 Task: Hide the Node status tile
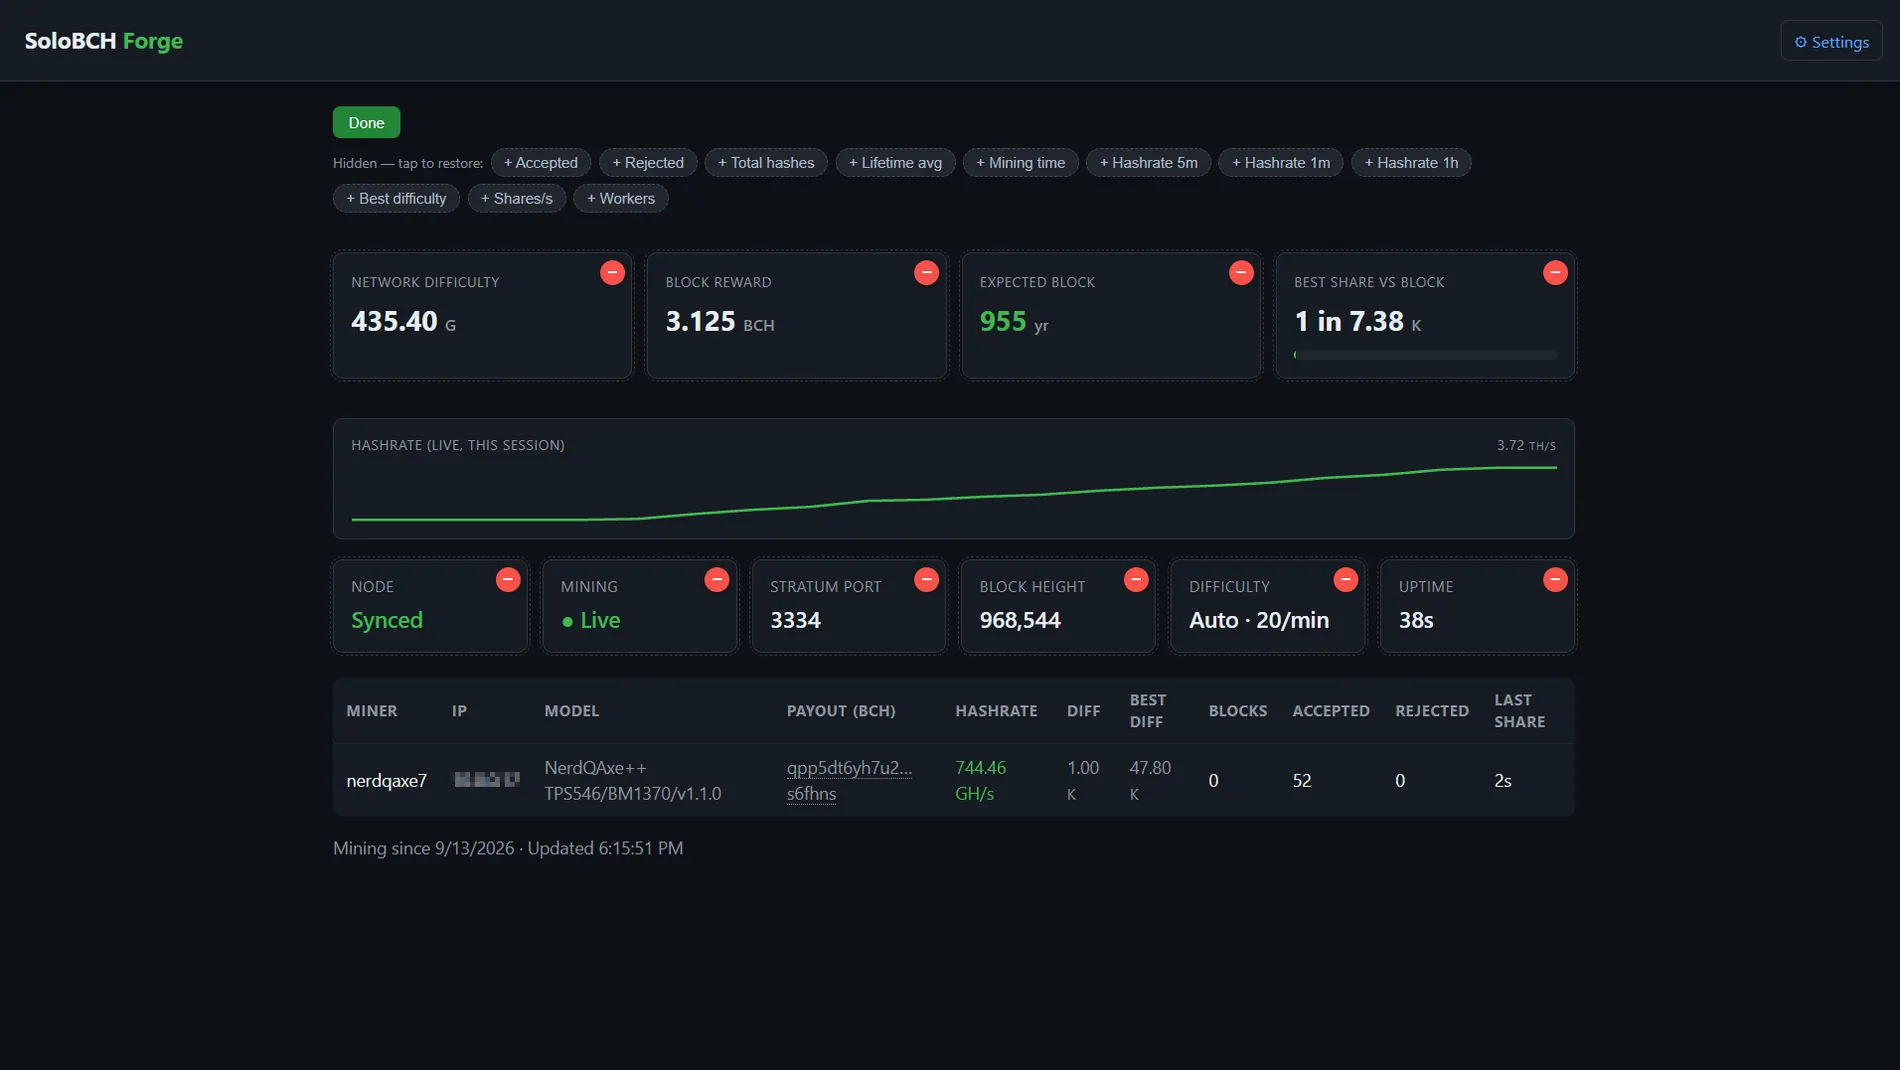(508, 580)
